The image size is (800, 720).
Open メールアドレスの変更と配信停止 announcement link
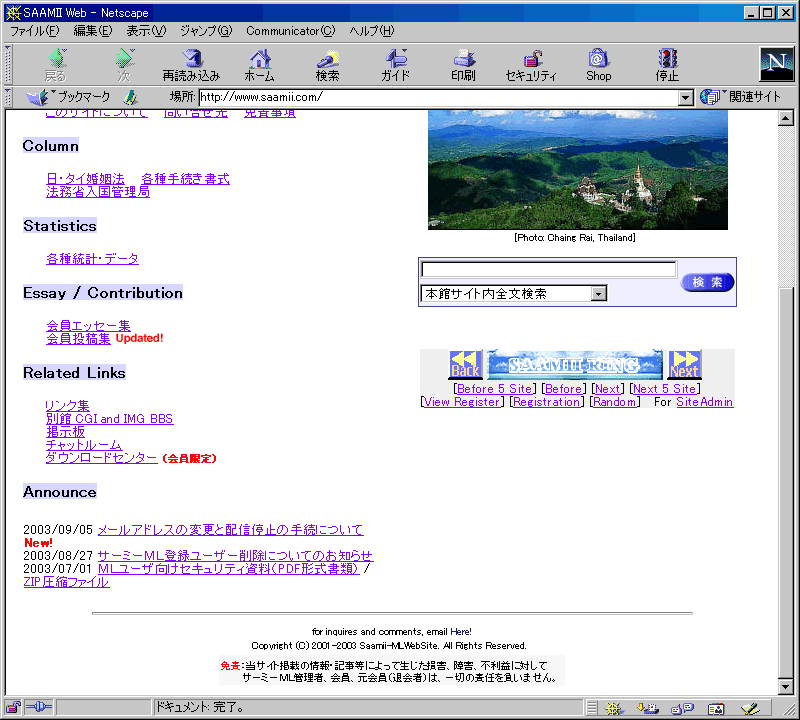[x=231, y=530]
